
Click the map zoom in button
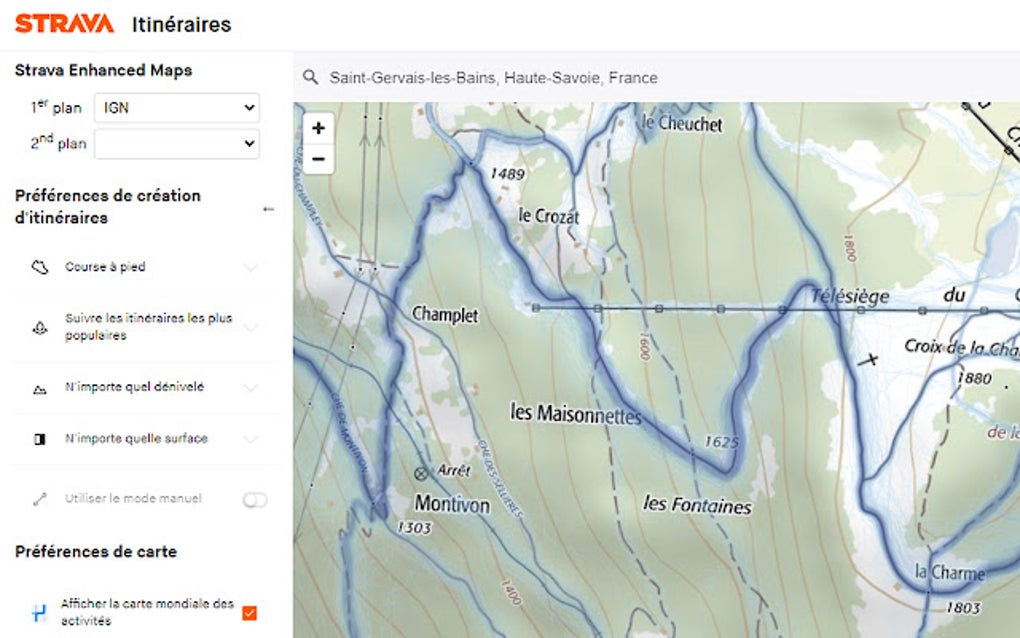[318, 128]
